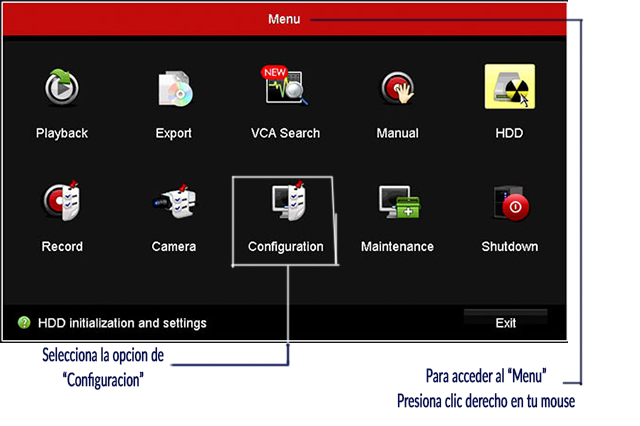The image size is (640, 426).
Task: Click the red NEW badge
Action: 273,72
